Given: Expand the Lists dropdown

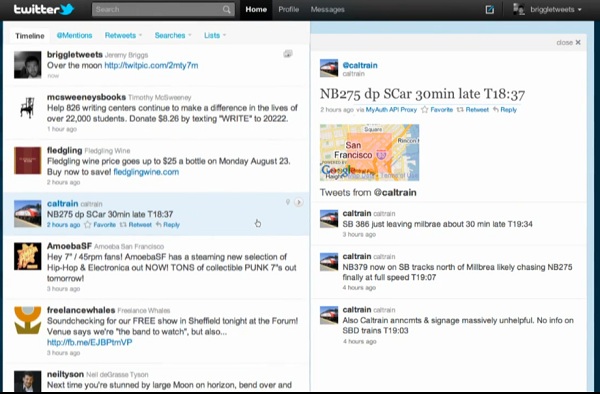Looking at the screenshot, I should [x=215, y=35].
